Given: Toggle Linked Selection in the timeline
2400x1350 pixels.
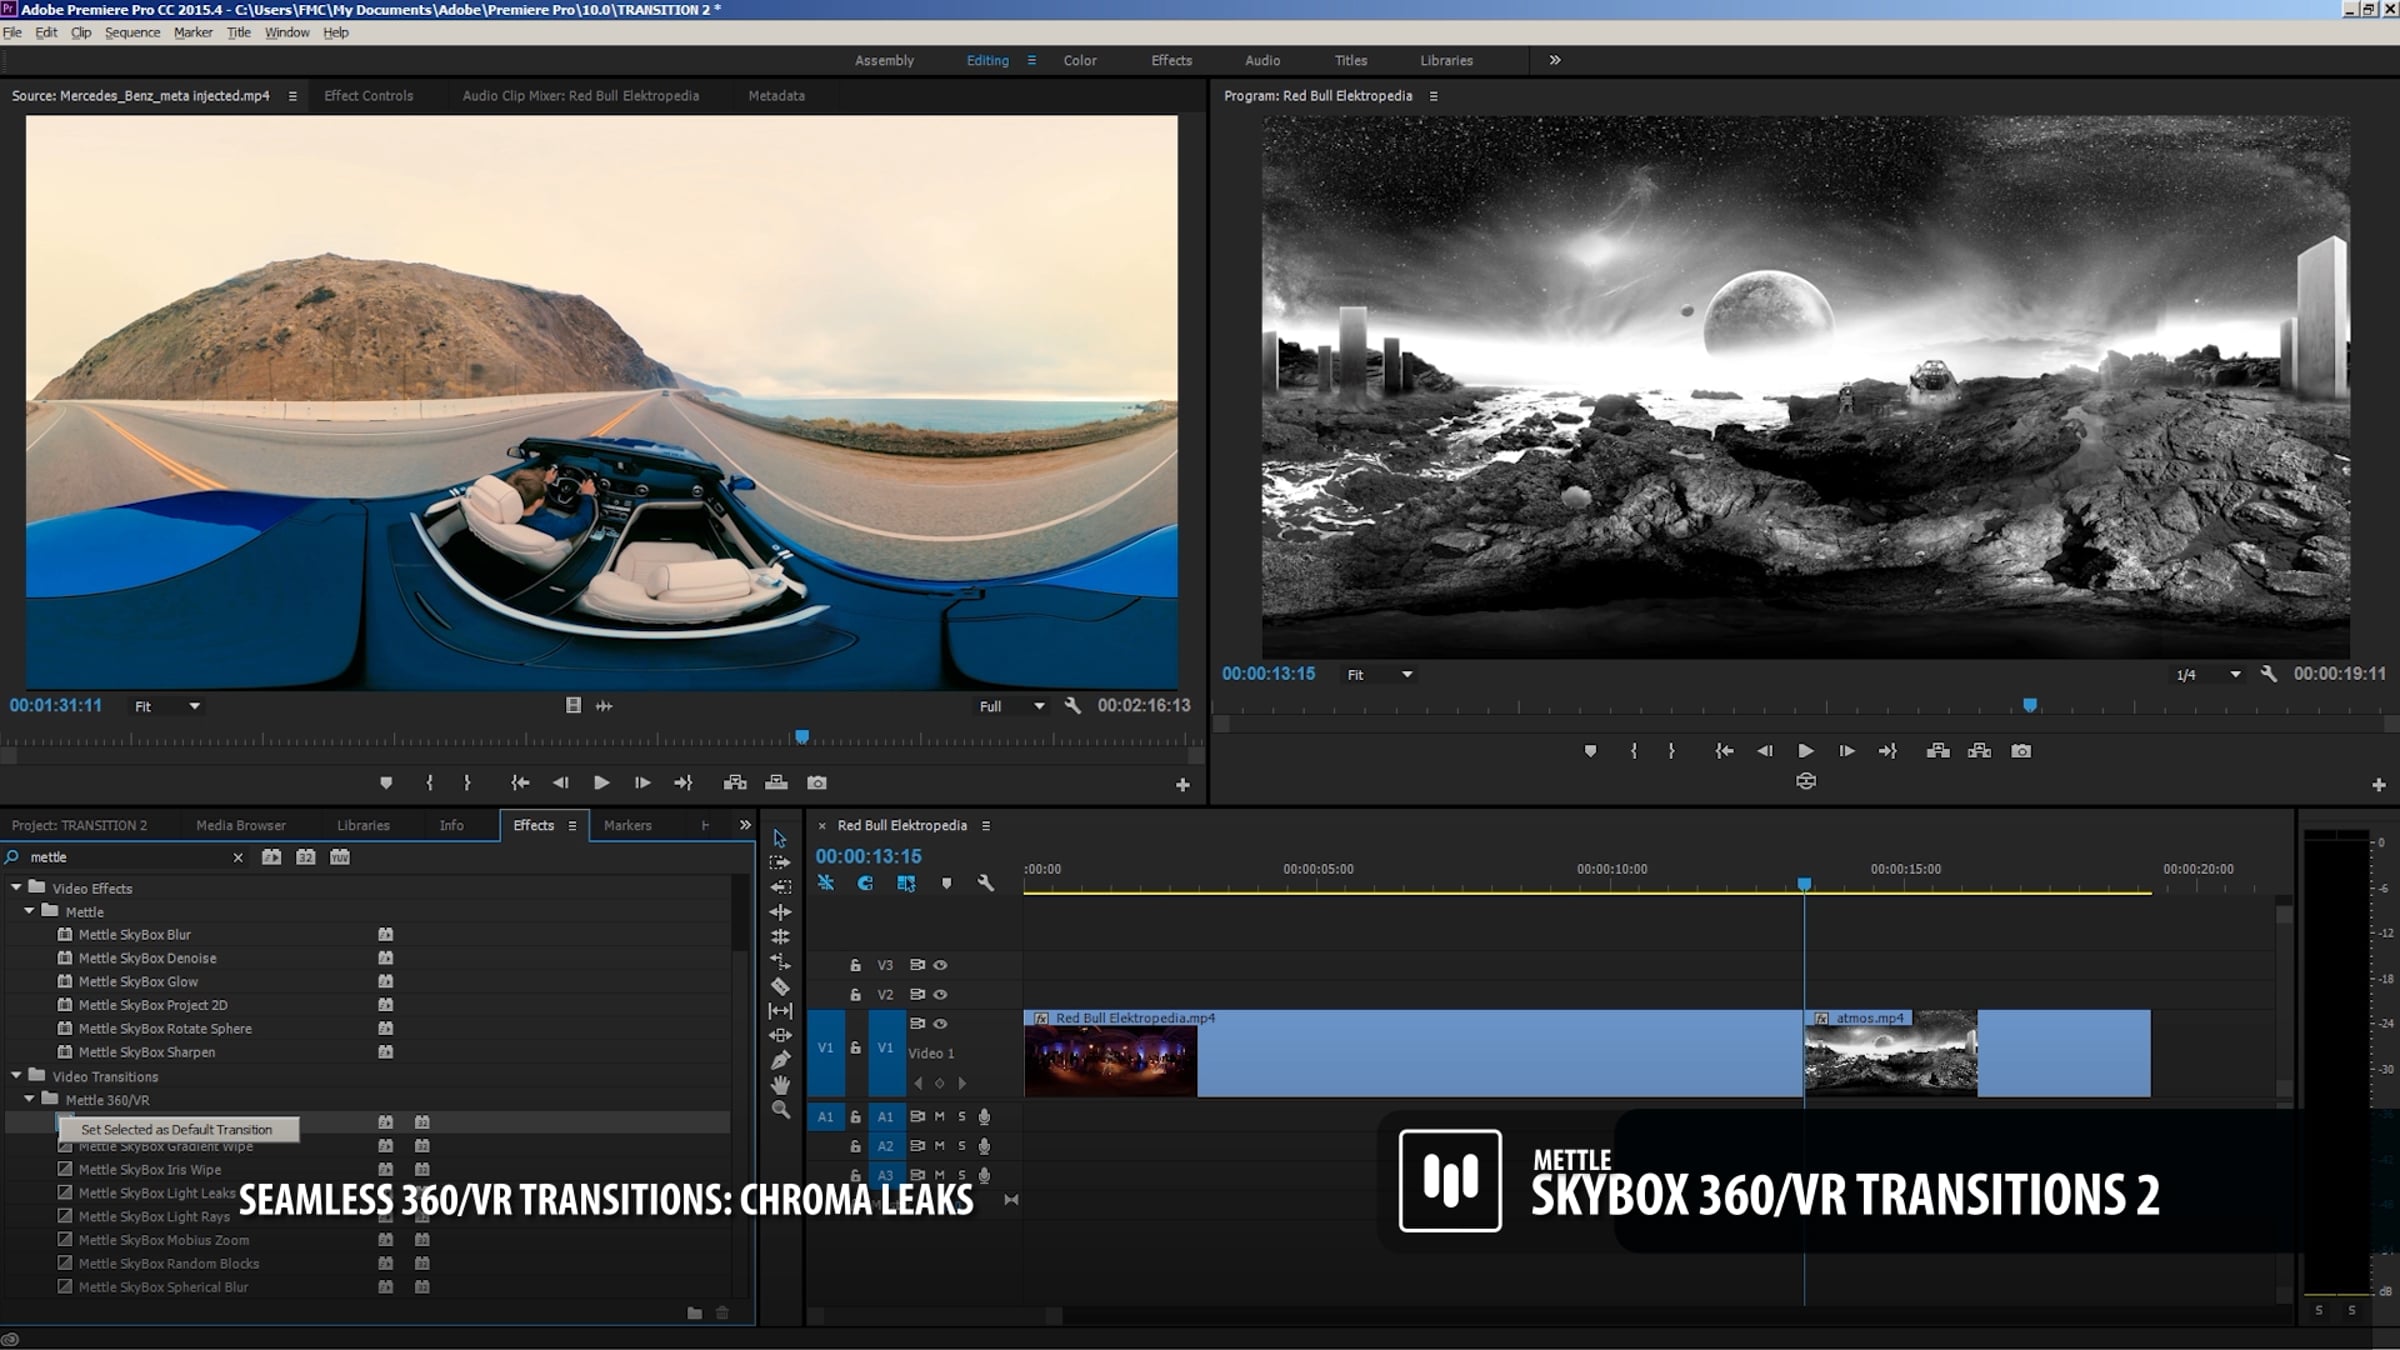Looking at the screenshot, I should (906, 883).
